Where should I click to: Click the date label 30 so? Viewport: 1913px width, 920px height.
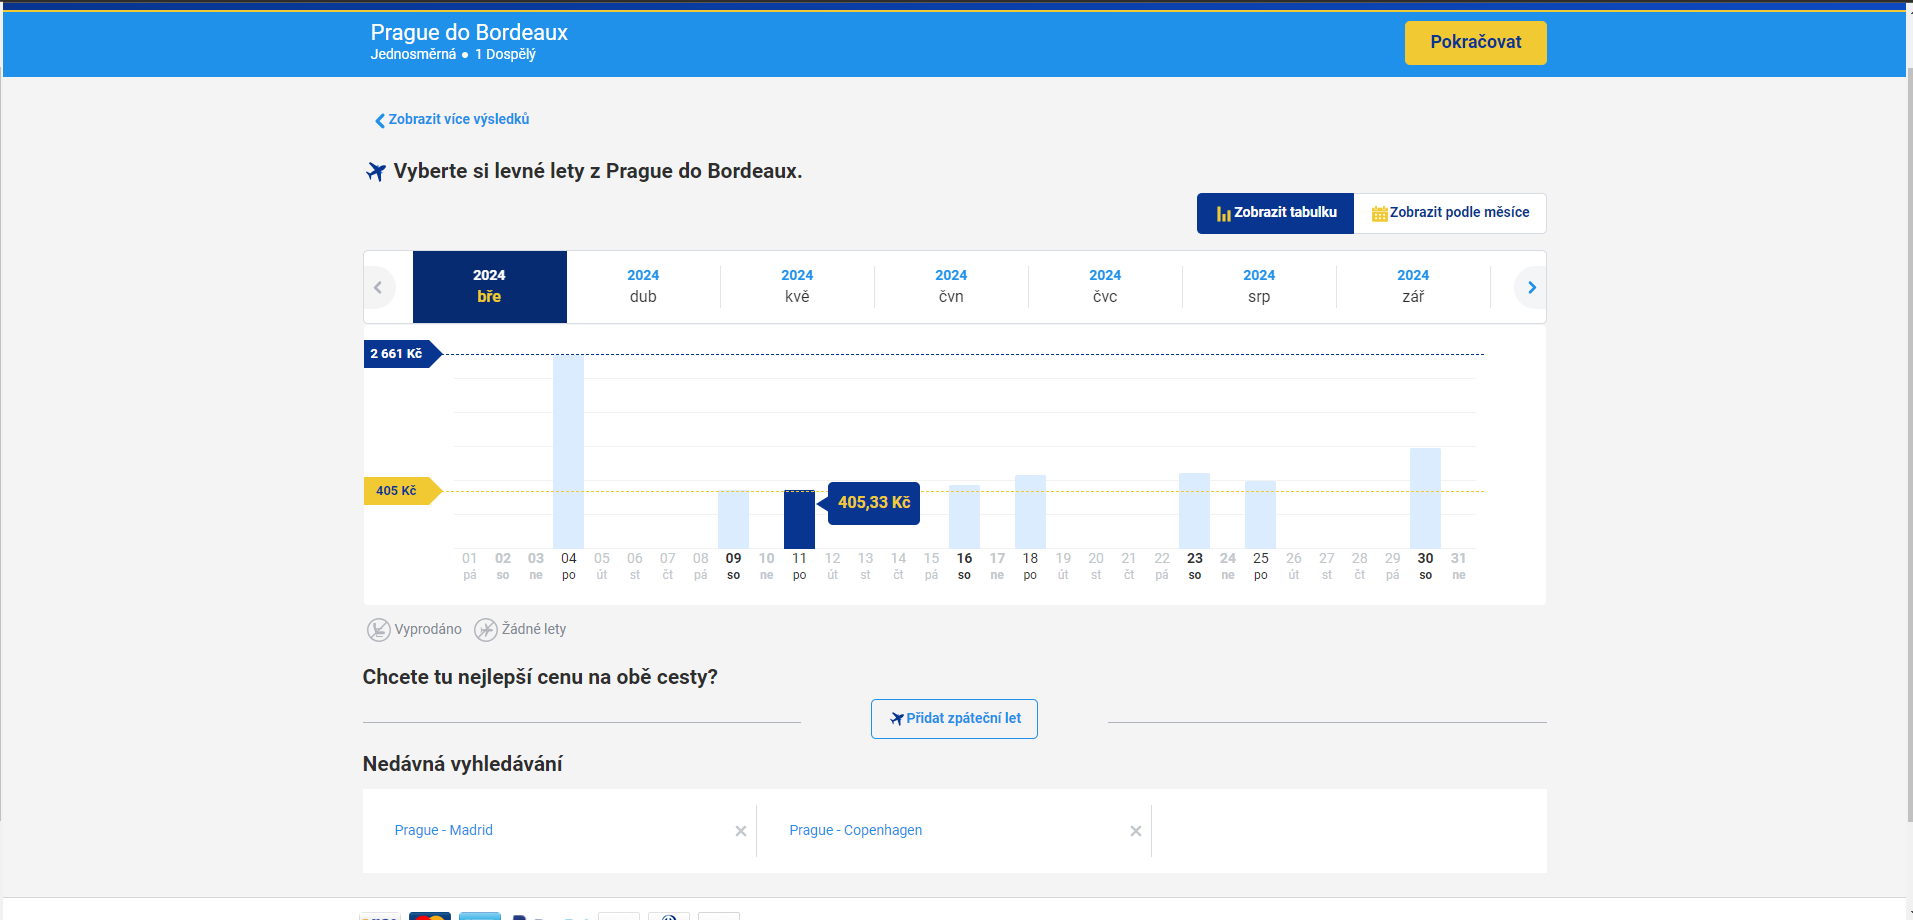[x=1425, y=565]
